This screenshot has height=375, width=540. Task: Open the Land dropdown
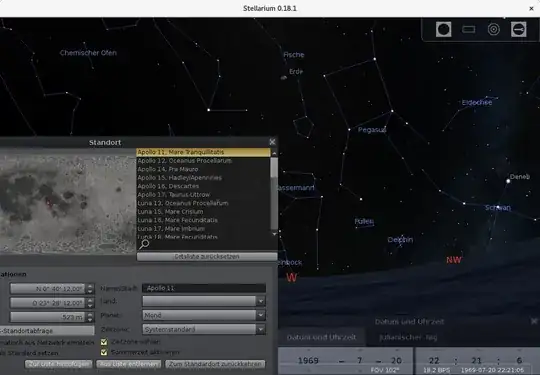point(204,301)
